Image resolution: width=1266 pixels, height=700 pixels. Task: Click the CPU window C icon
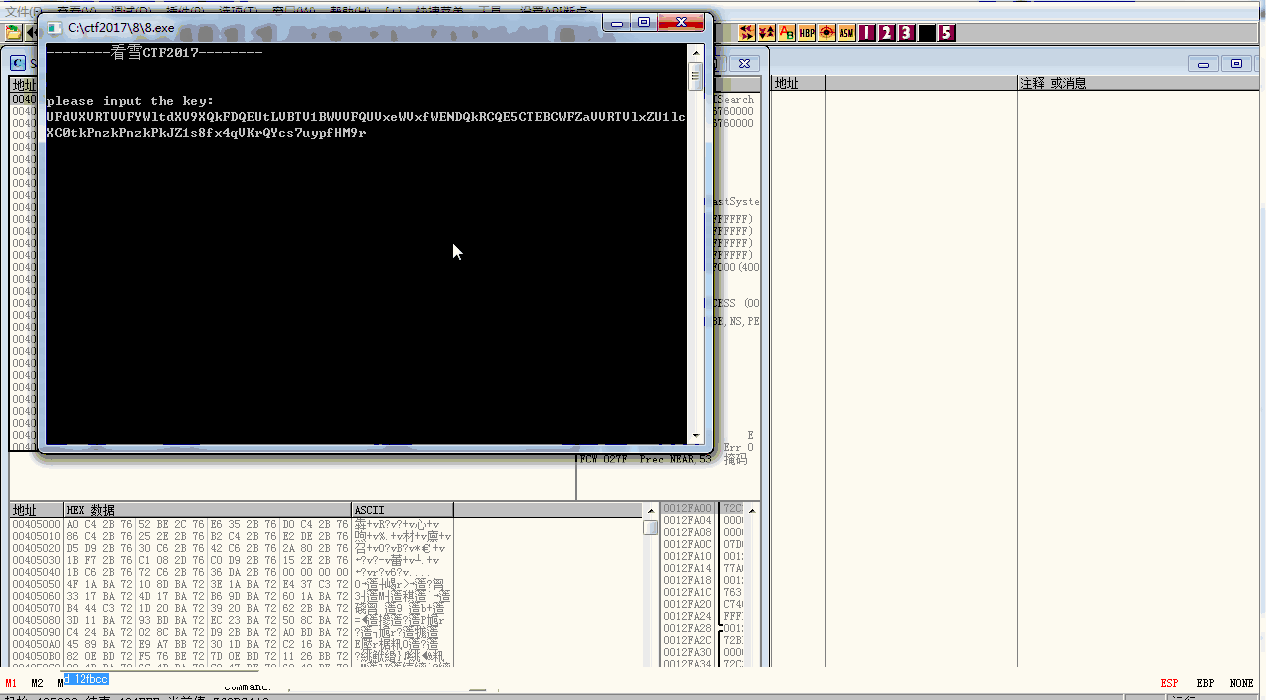(18, 63)
